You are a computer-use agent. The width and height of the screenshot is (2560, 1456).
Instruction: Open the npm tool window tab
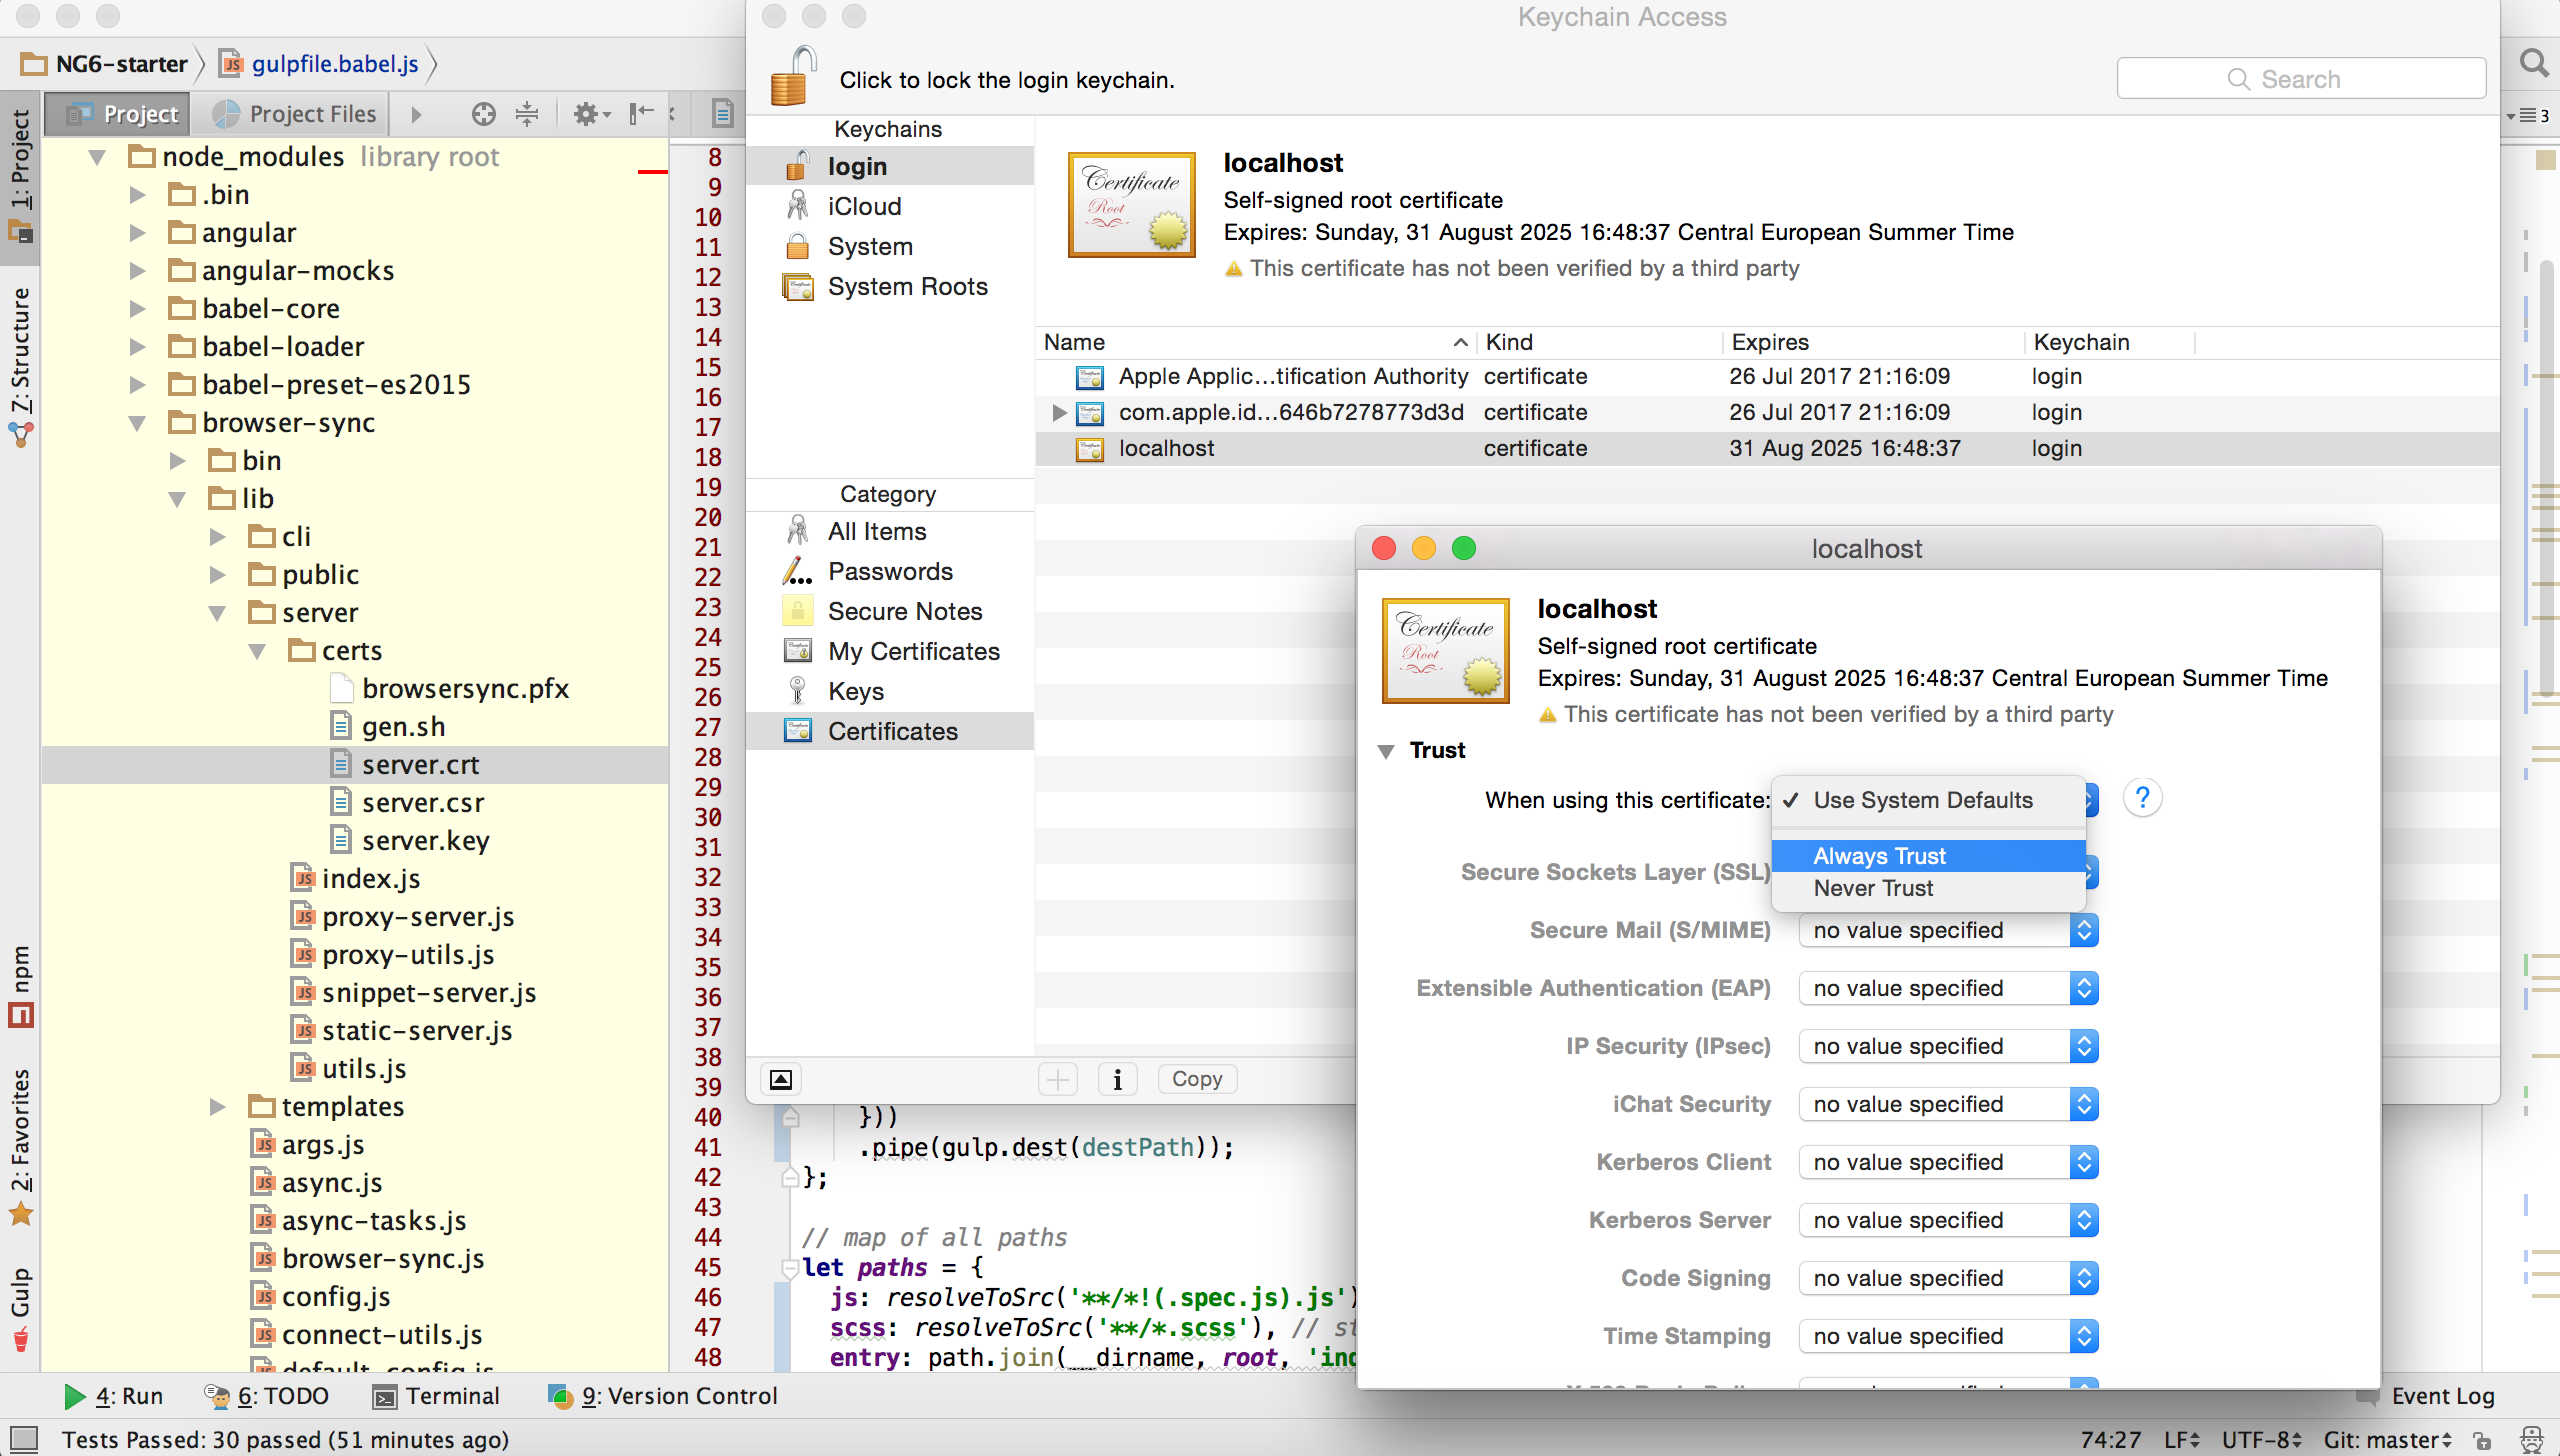tap(20, 985)
